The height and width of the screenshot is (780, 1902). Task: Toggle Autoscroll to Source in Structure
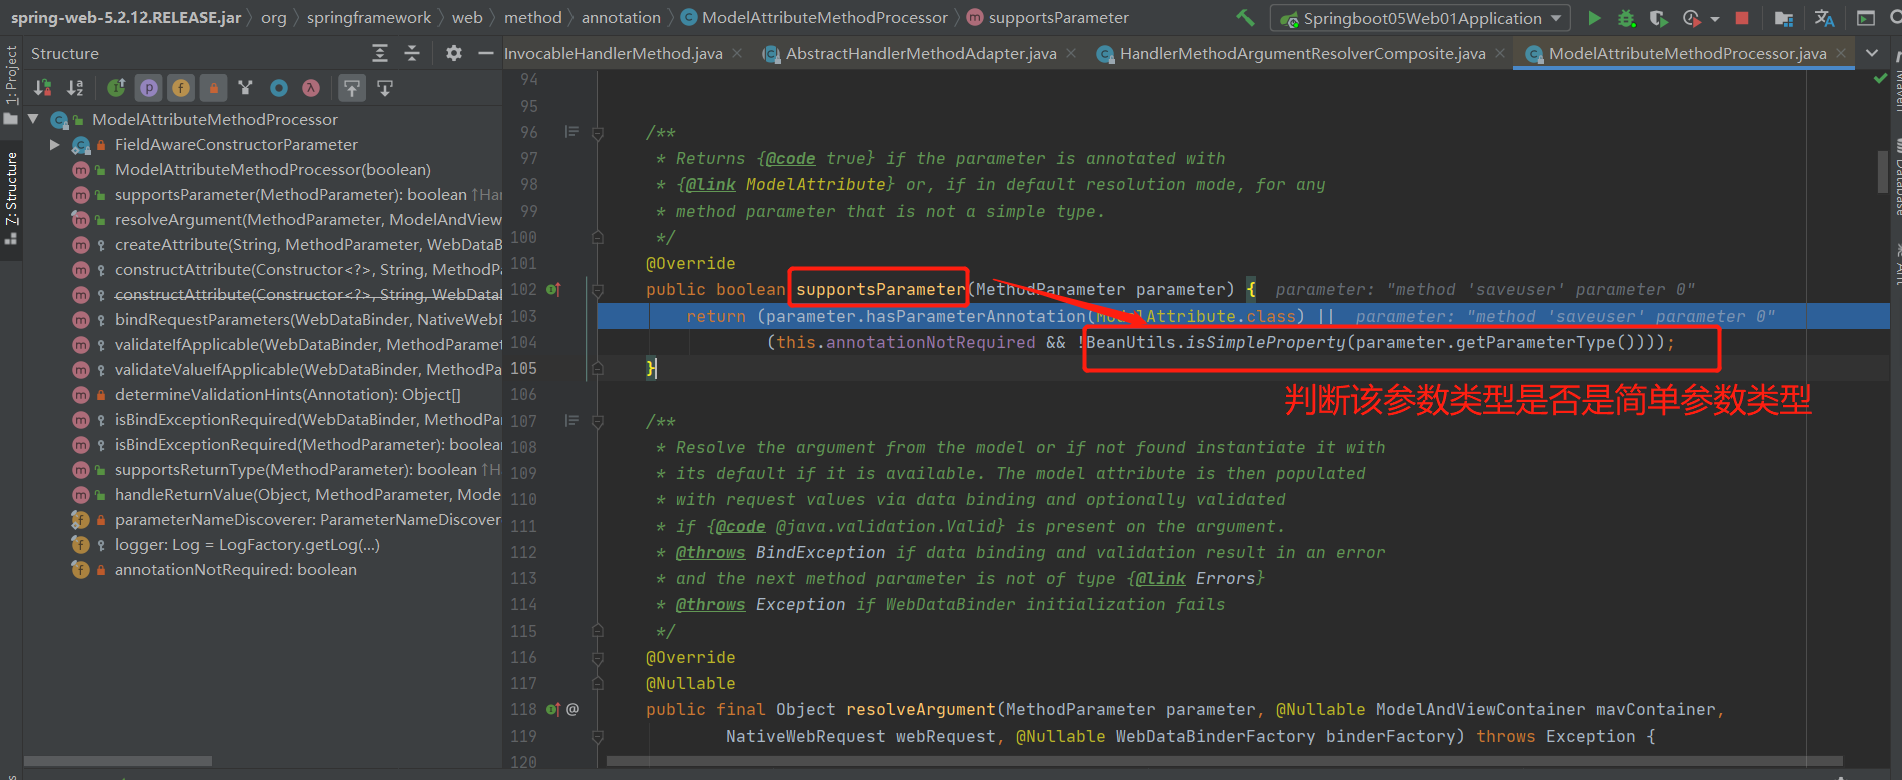tap(352, 88)
